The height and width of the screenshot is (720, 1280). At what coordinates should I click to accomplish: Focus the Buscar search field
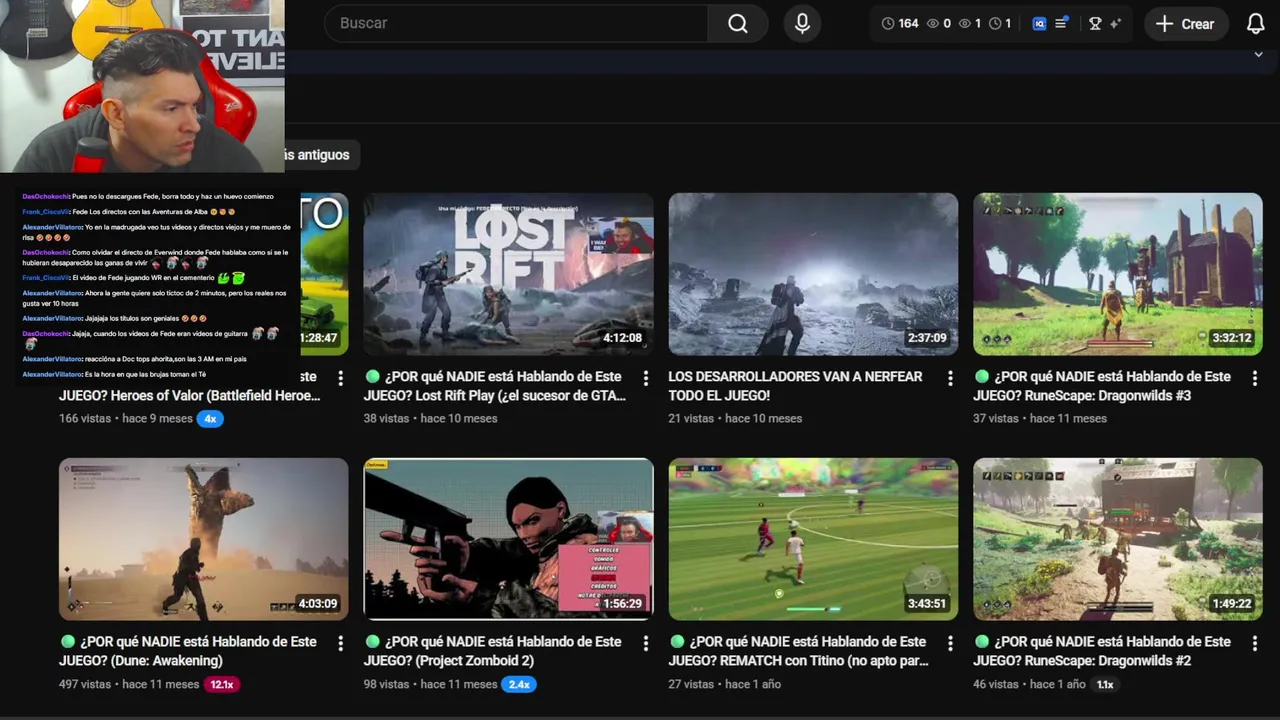[x=516, y=23]
